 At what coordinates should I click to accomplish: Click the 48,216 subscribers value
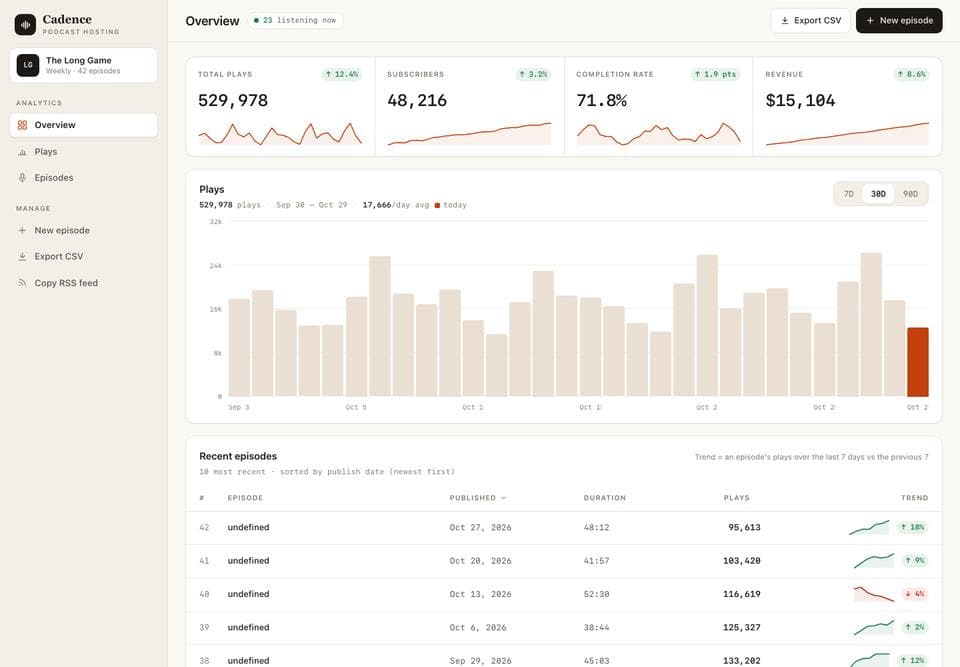pyautogui.click(x=417, y=100)
